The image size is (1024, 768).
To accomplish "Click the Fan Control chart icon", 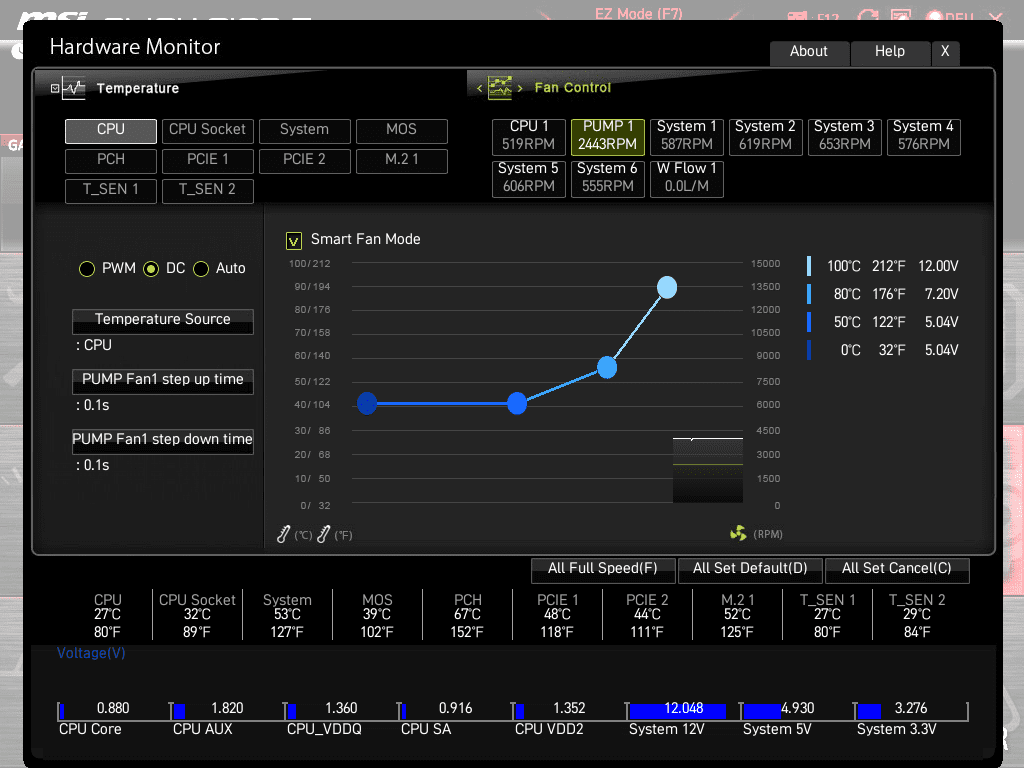I will tap(500, 88).
